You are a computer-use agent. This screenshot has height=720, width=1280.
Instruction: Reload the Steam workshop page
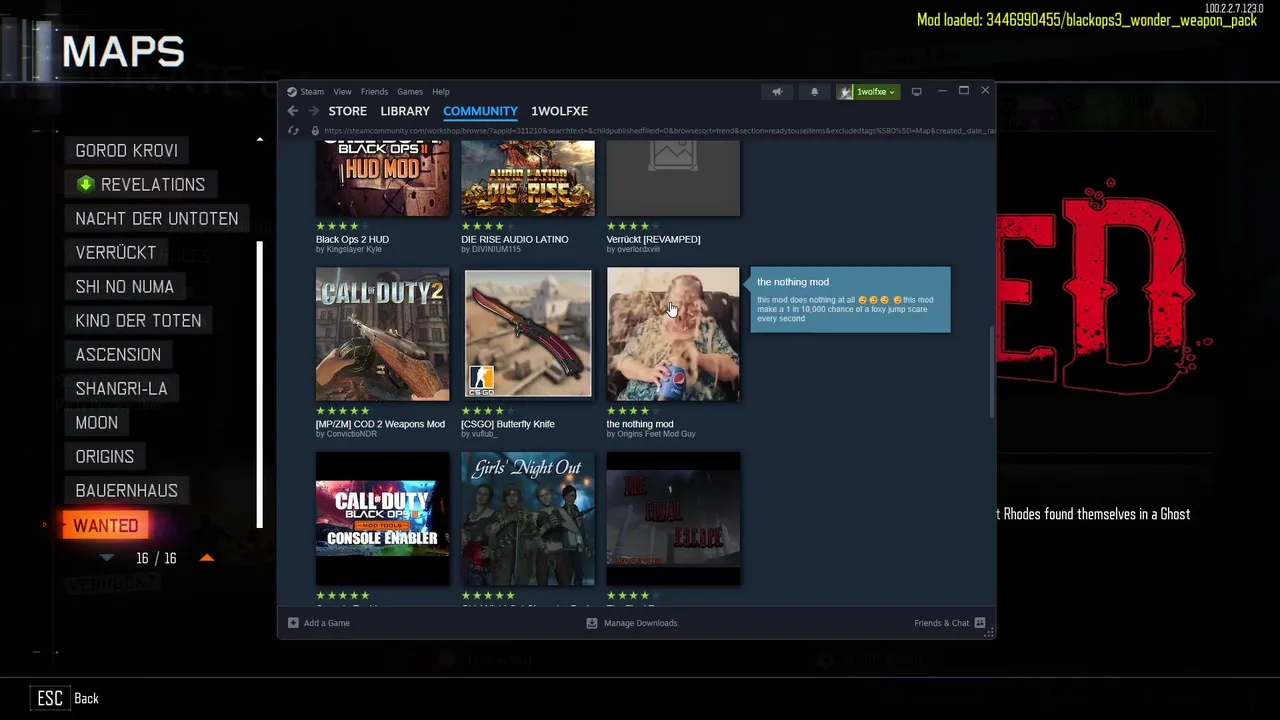click(x=293, y=131)
